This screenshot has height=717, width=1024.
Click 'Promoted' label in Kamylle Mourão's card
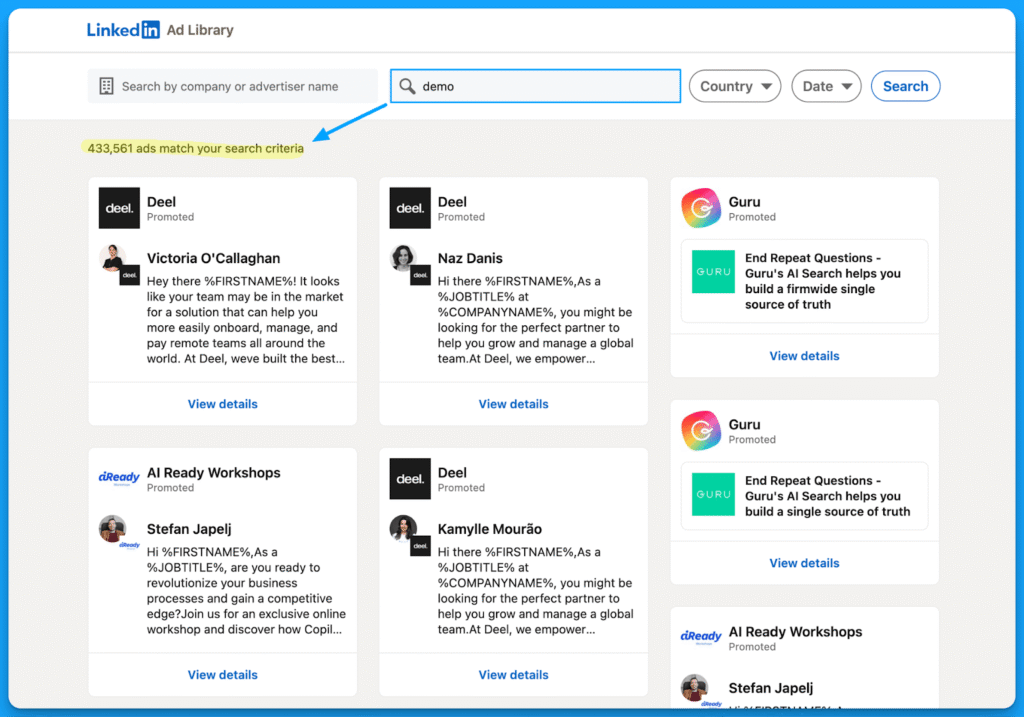point(461,488)
